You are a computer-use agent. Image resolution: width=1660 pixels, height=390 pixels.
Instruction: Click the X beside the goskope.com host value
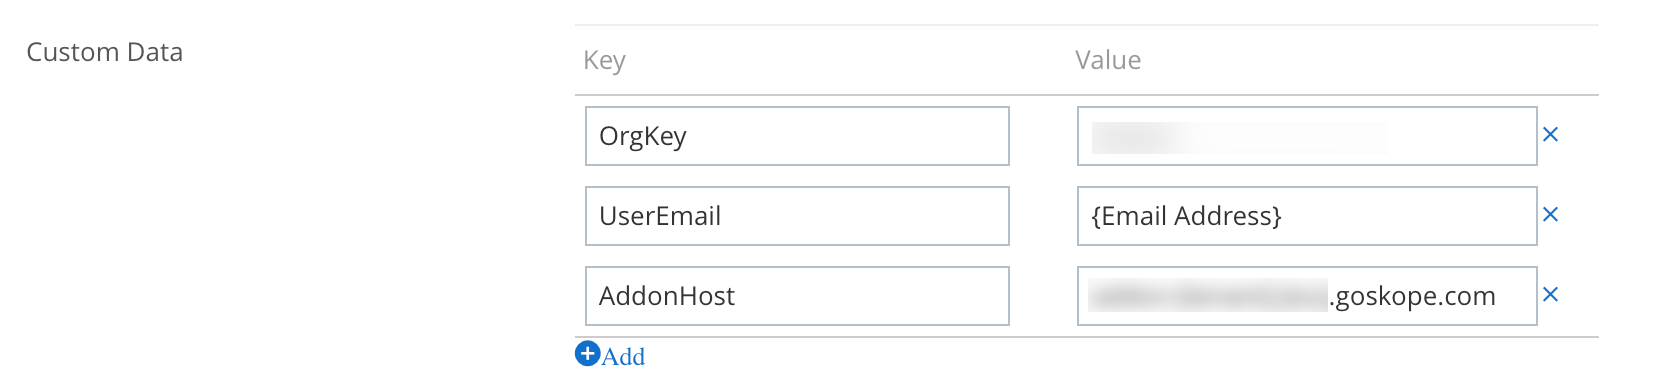tap(1550, 295)
